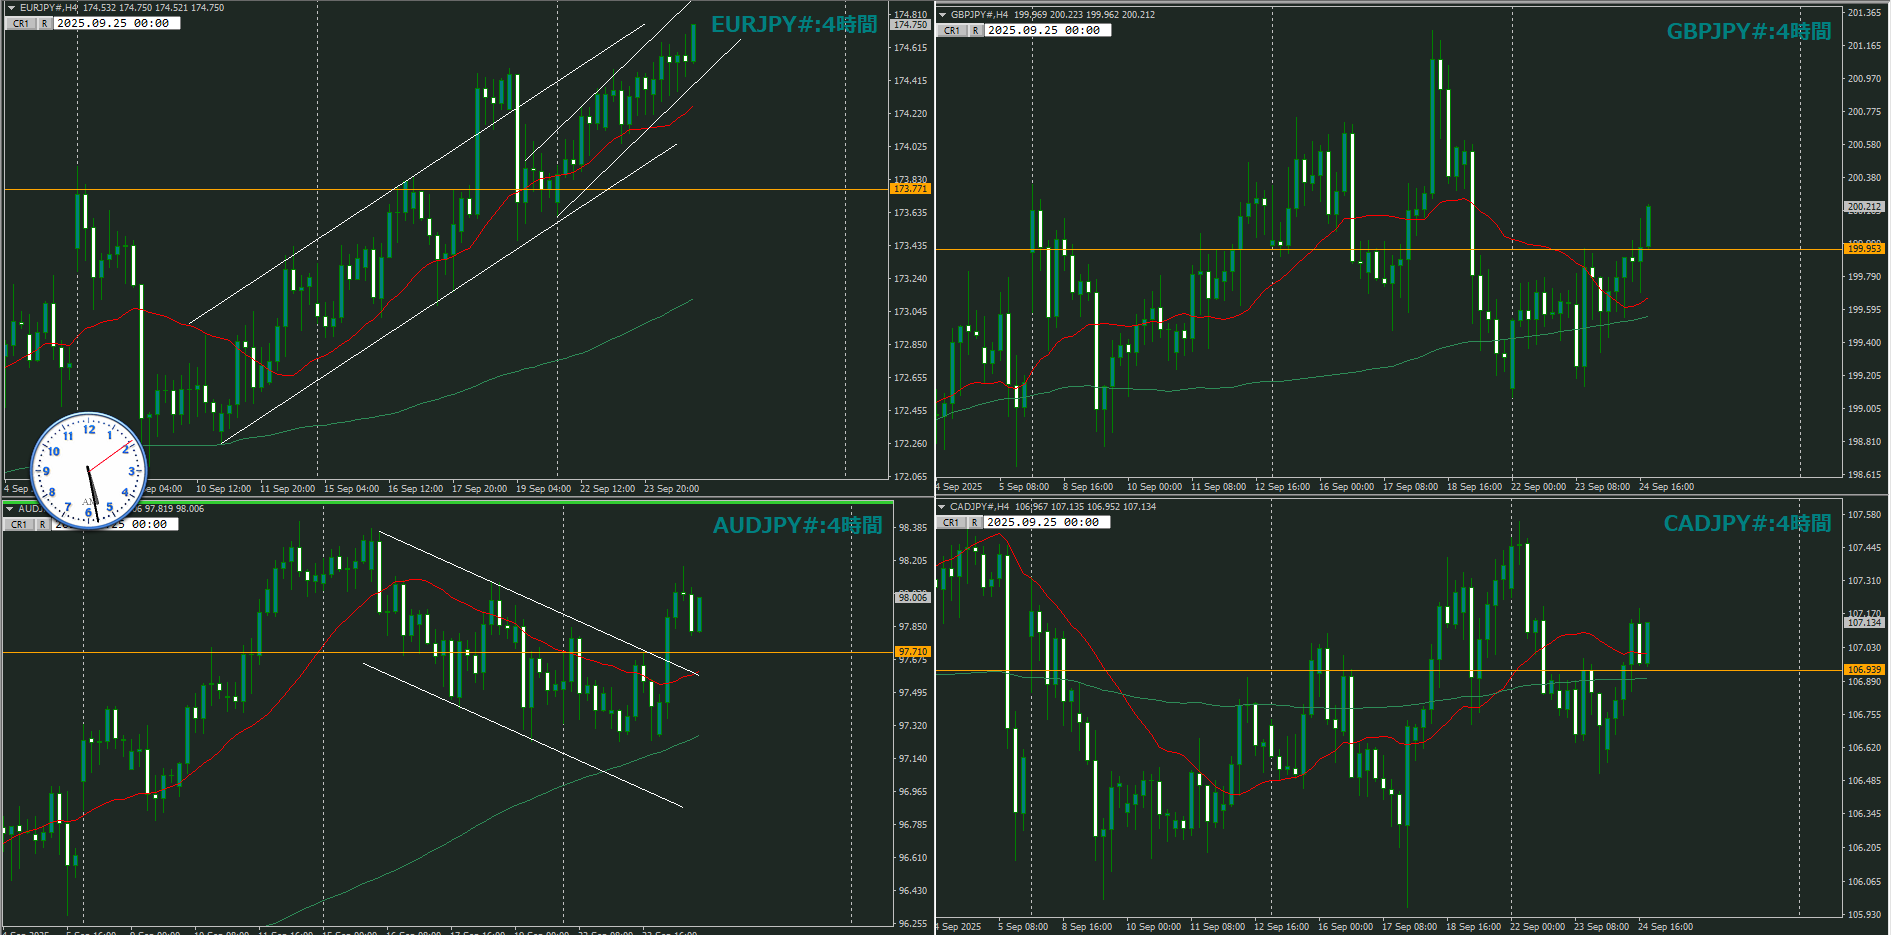Click the R button on EURJPY chart
This screenshot has width=1891, height=935.
point(45,24)
